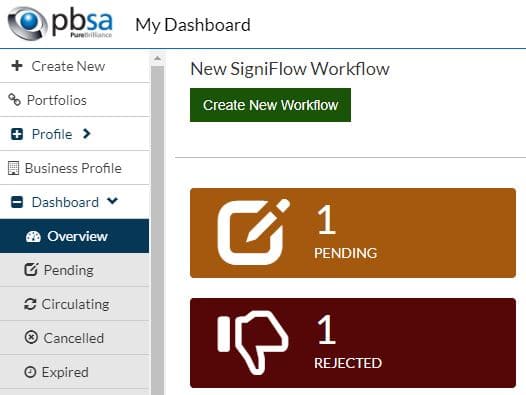
Task: Collapse Dashboard using the minus box
Action: 17,202
